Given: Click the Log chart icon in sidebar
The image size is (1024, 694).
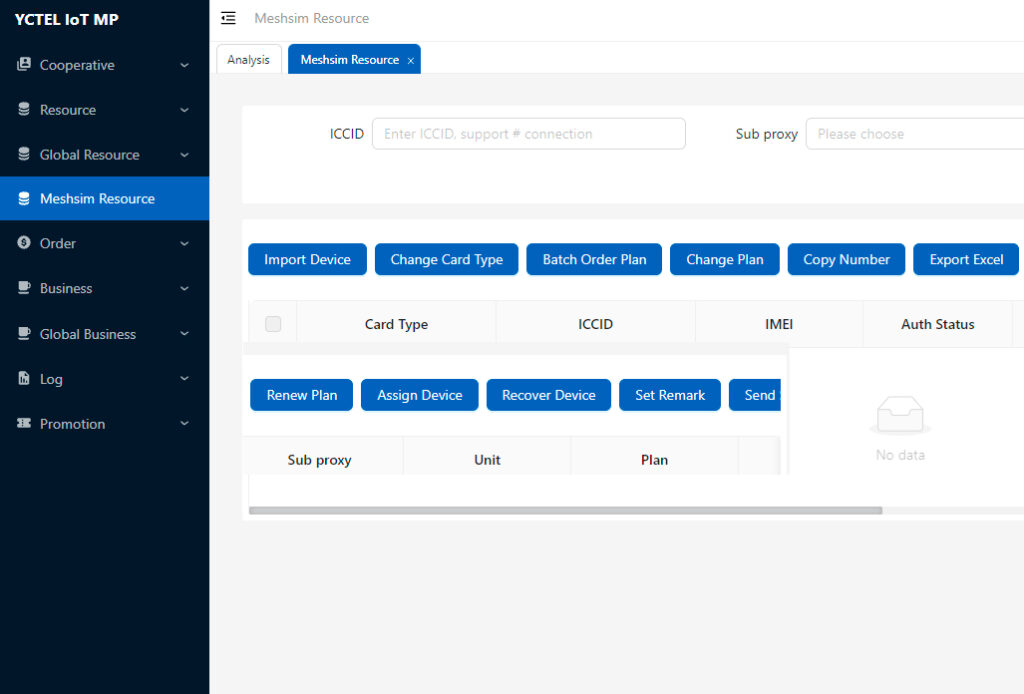Looking at the screenshot, I should coord(24,379).
